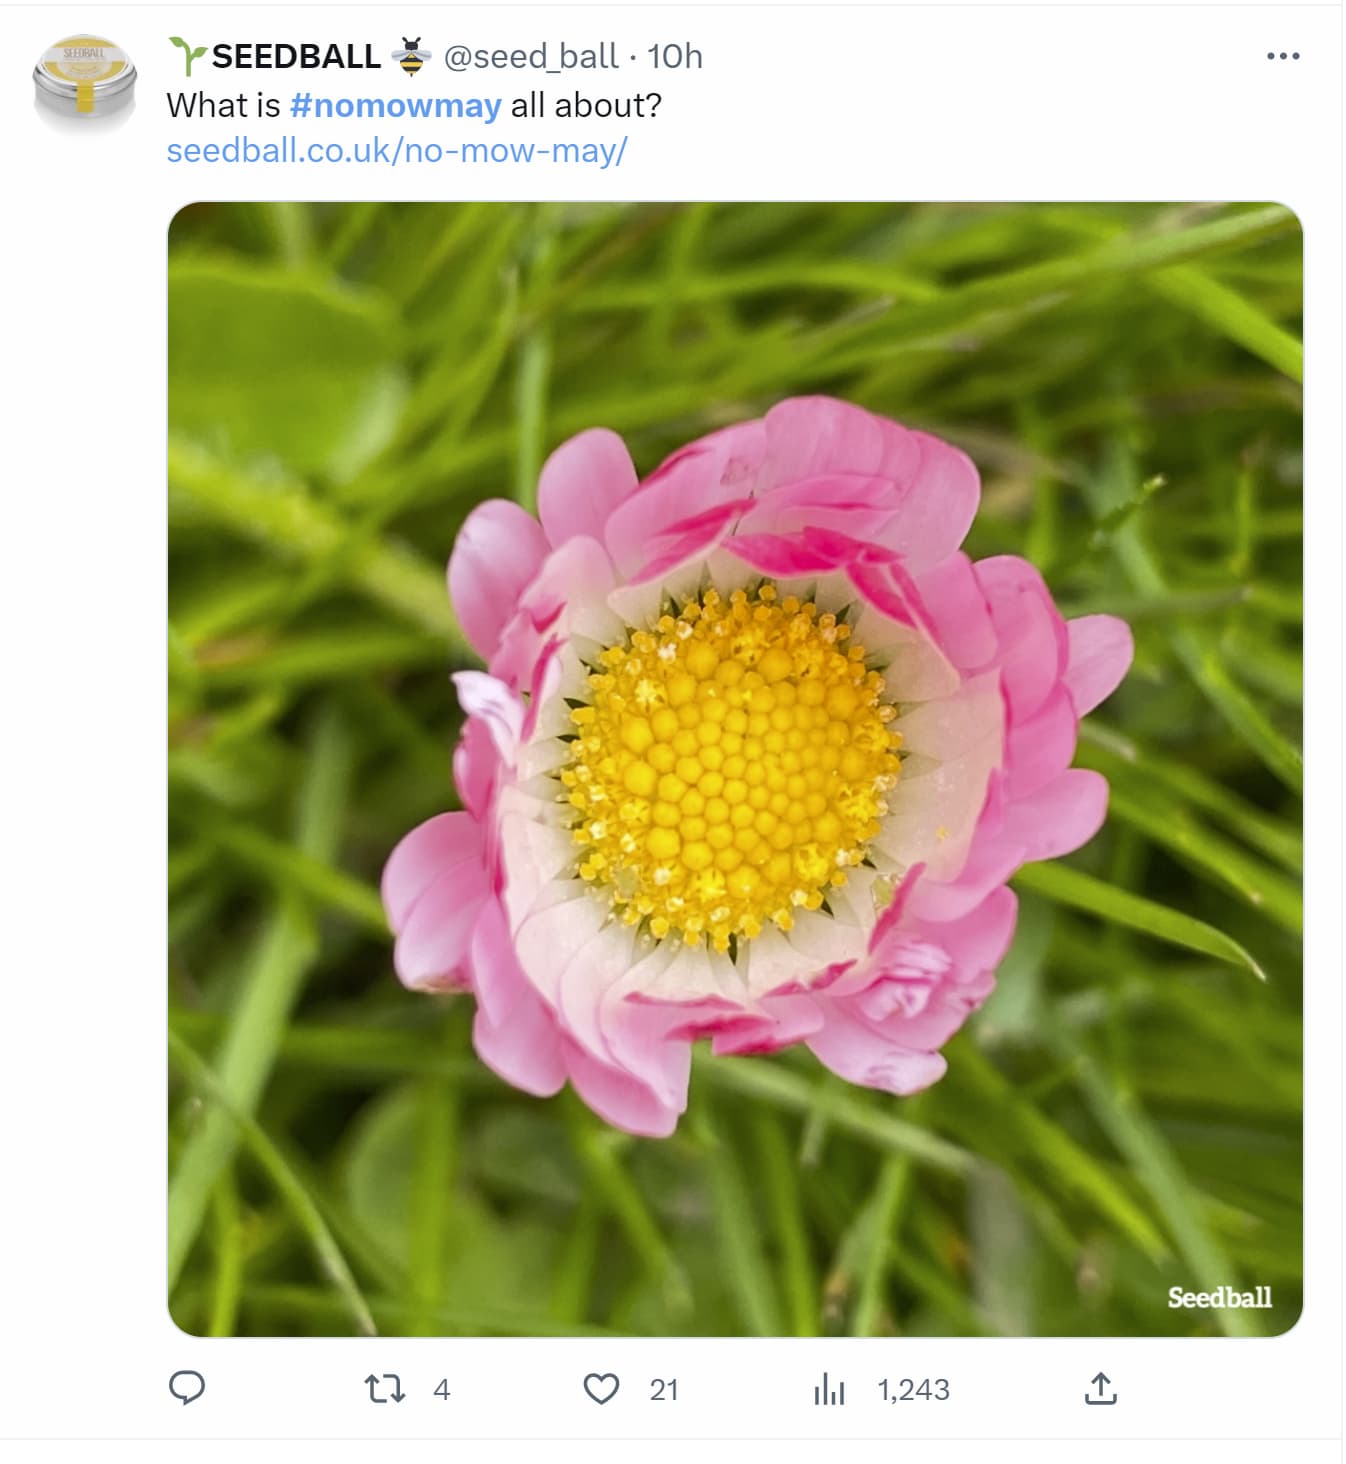Open the #nomowmay hashtag
1346x1464 pixels.
point(395,105)
